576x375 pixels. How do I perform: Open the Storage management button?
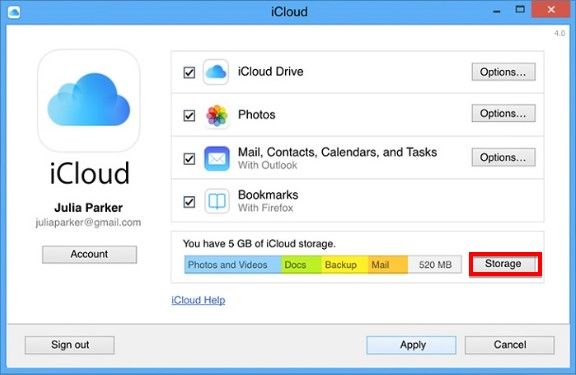(x=505, y=264)
